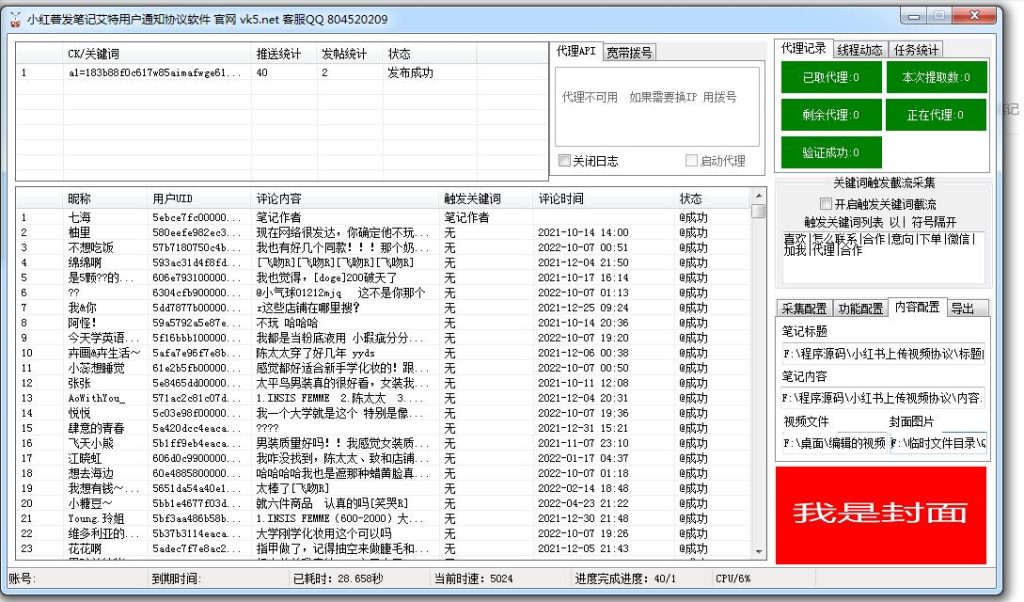Go to the 导出 tab

(962, 308)
